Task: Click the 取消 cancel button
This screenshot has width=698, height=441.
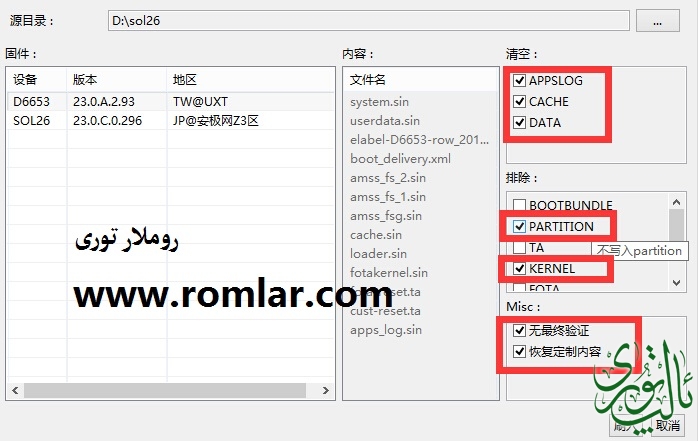Action: click(668, 425)
